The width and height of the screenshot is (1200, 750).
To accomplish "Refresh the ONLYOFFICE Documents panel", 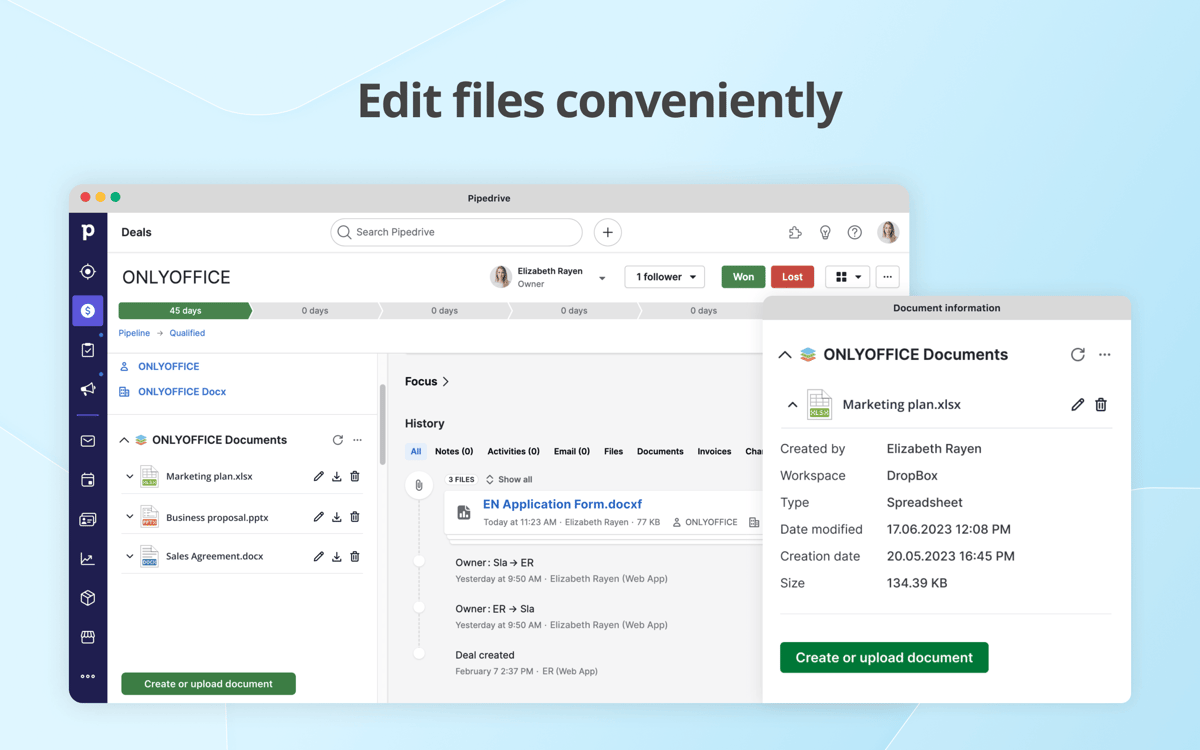I will click(337, 440).
